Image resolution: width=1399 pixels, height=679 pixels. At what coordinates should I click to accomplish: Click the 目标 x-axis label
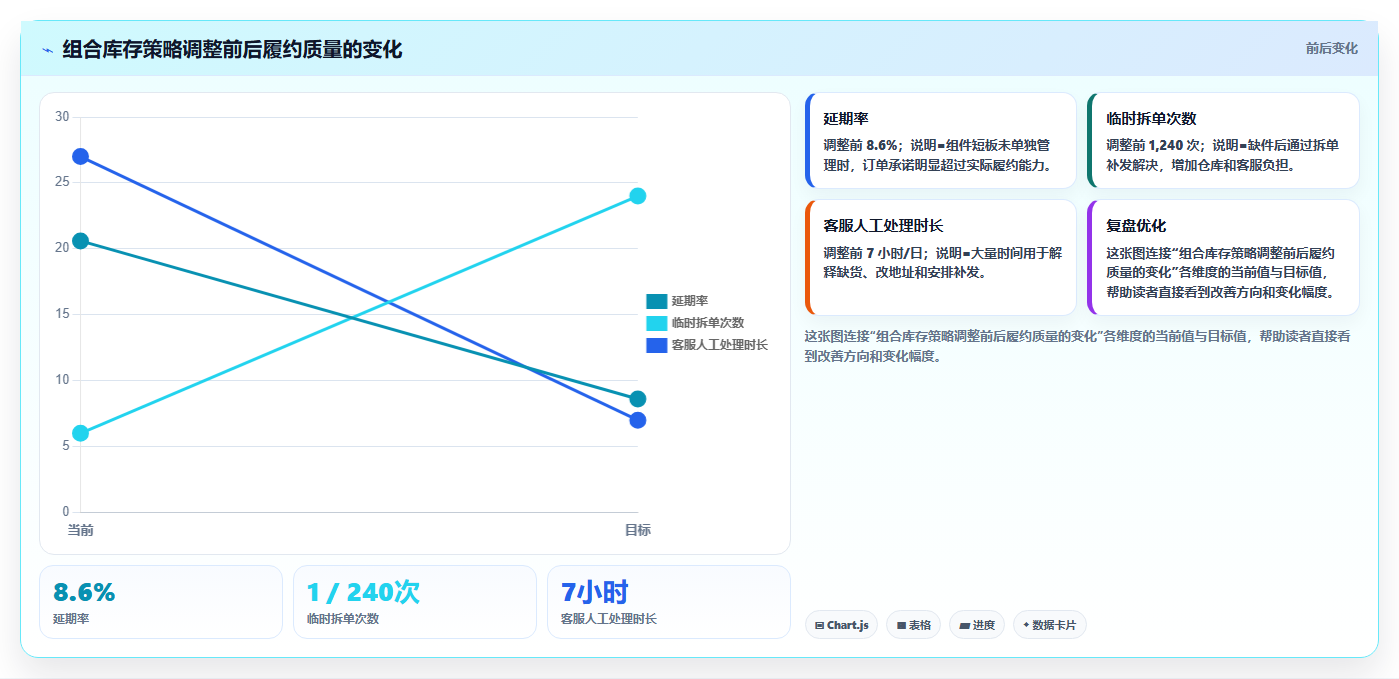(x=638, y=530)
